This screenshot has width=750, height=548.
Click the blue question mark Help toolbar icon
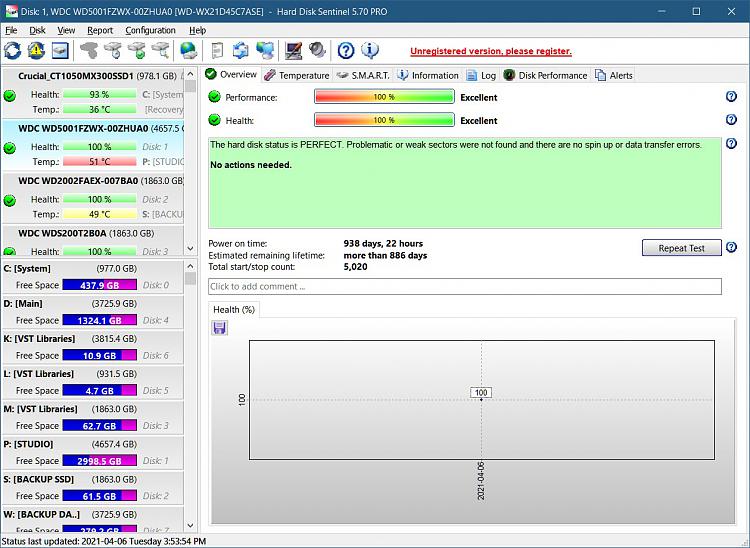pyautogui.click(x=346, y=50)
